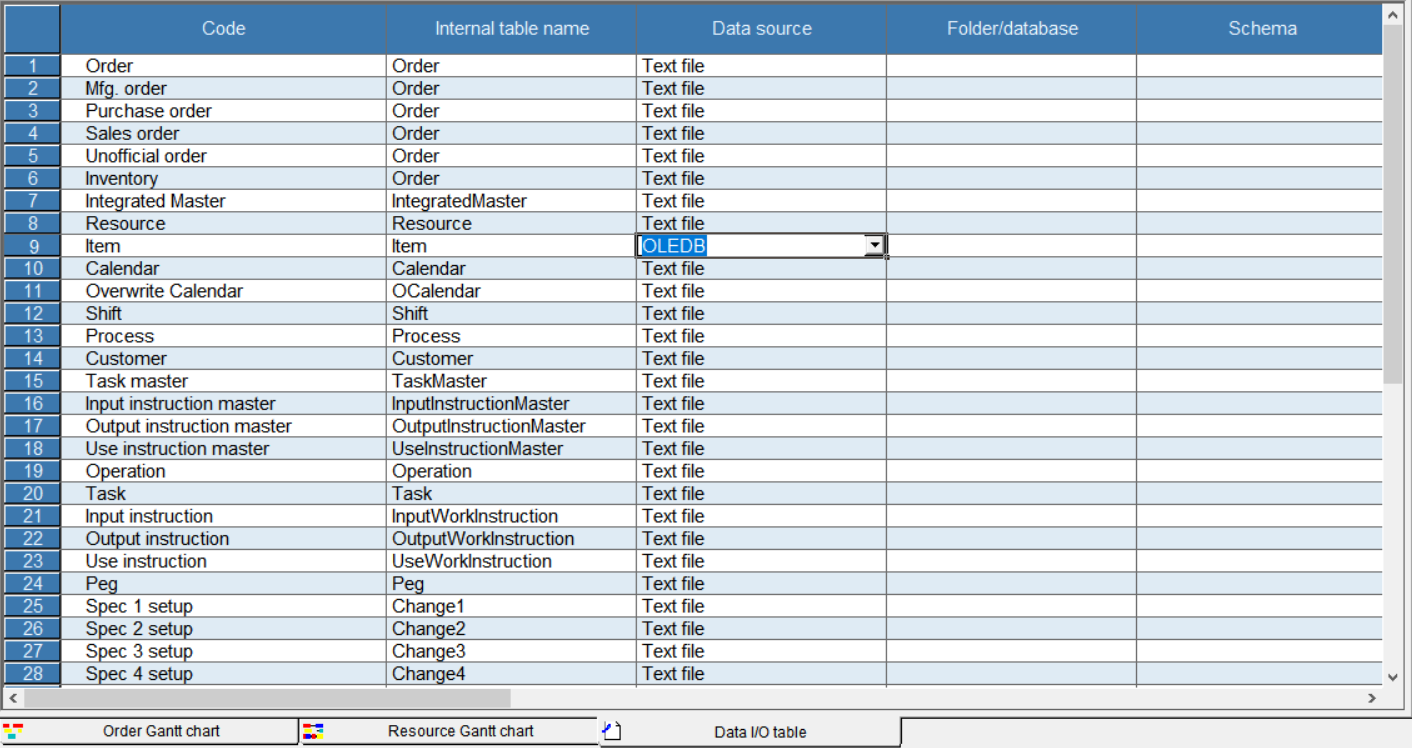Screen dimensions: 1412x748
Task: Select row 9 header for Item
Action: (x=32, y=246)
